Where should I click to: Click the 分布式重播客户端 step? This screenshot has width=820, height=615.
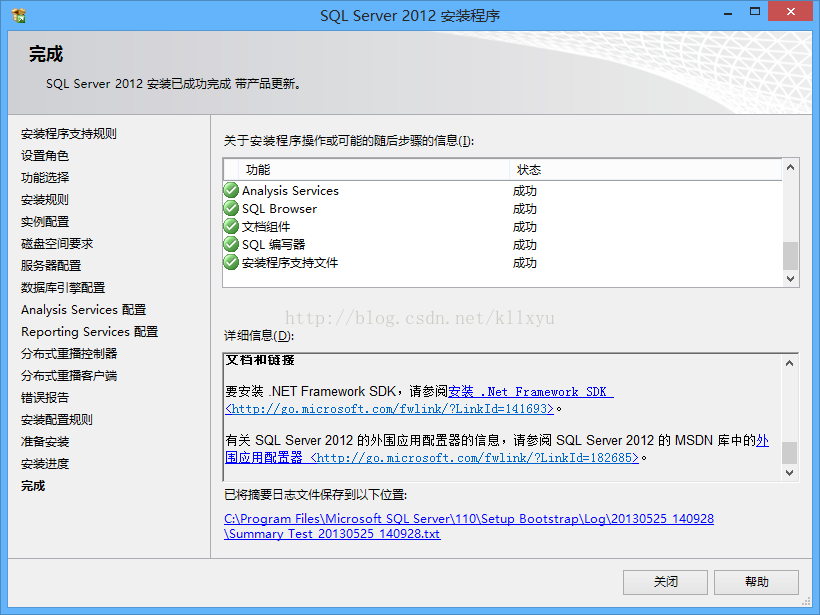(69, 375)
